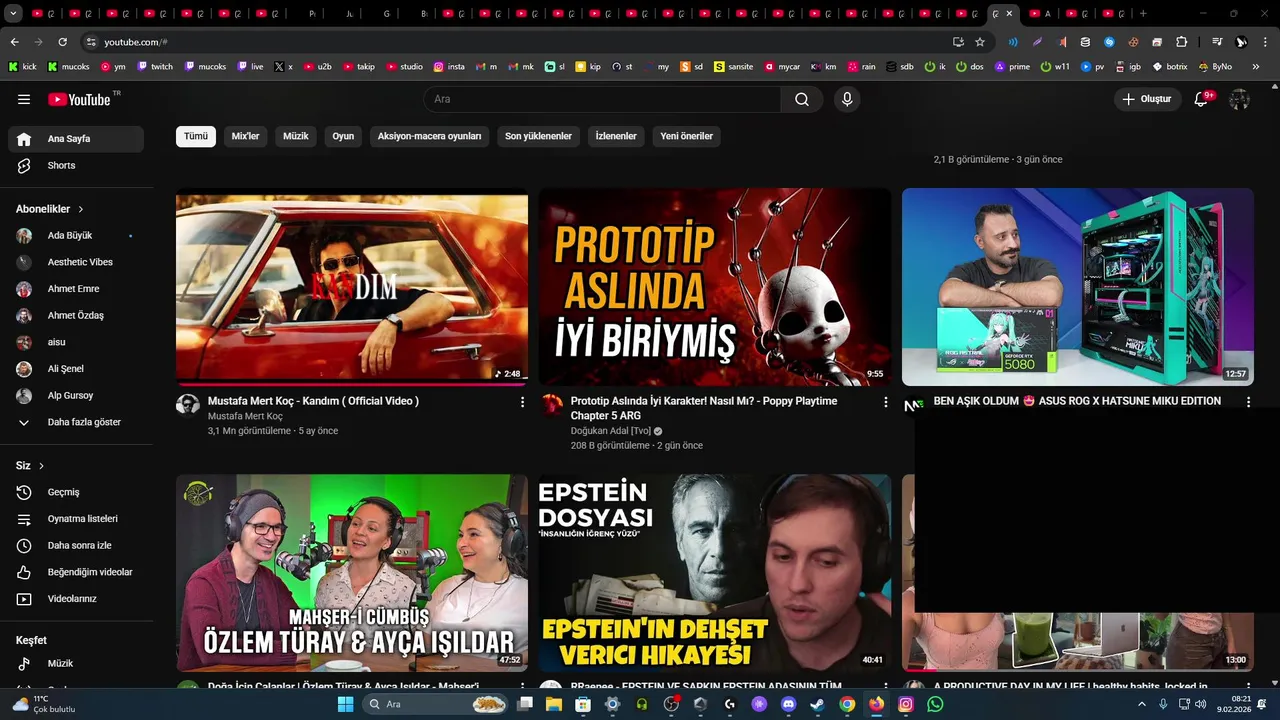Open Videolarınız in sidebar
Viewport: 1280px width, 720px height.
point(76,599)
